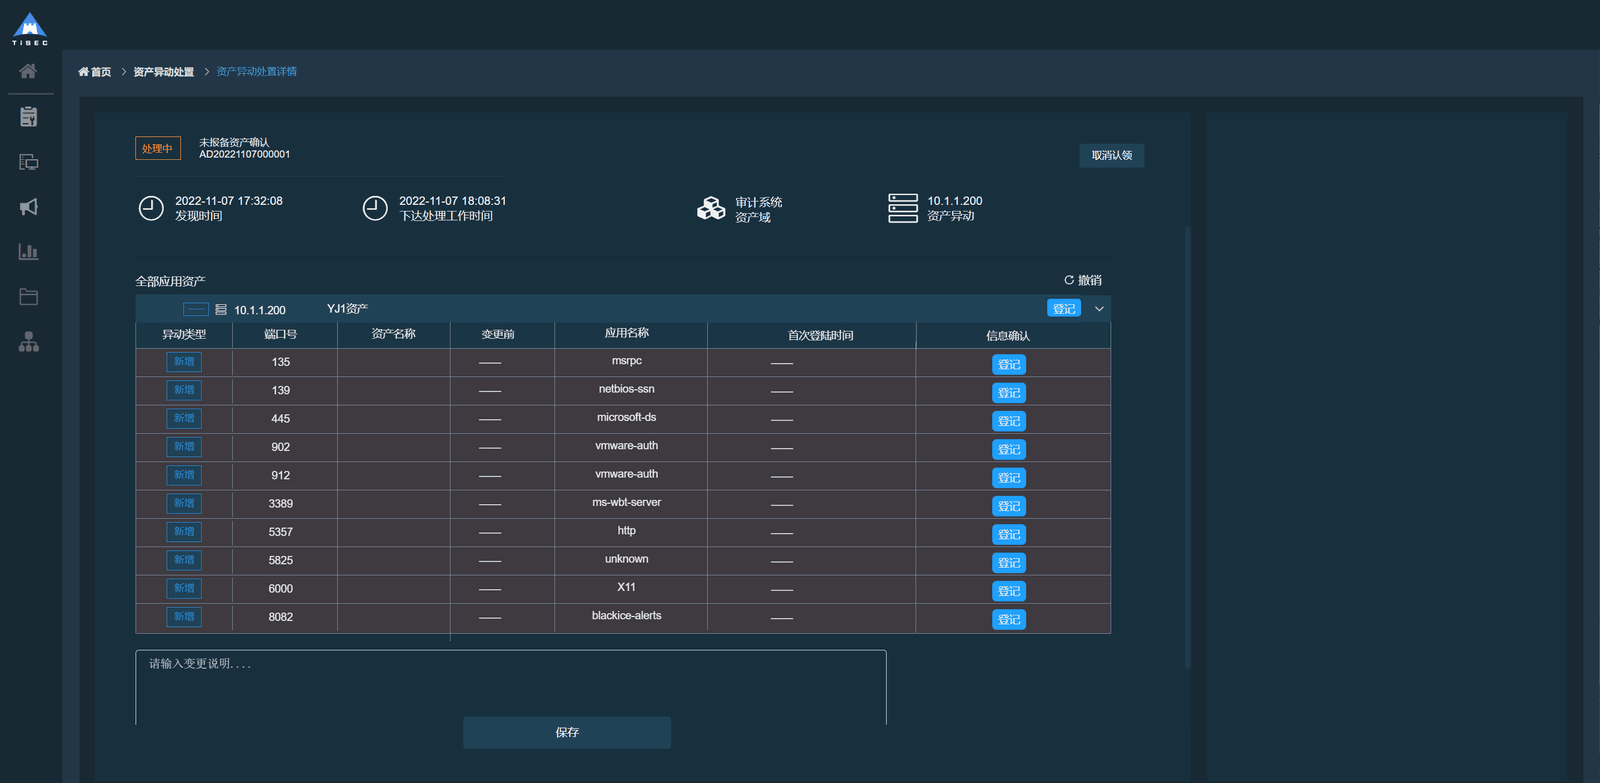Click the detail panel vertical scrollbar
The image size is (1600, 783).
1188,446
